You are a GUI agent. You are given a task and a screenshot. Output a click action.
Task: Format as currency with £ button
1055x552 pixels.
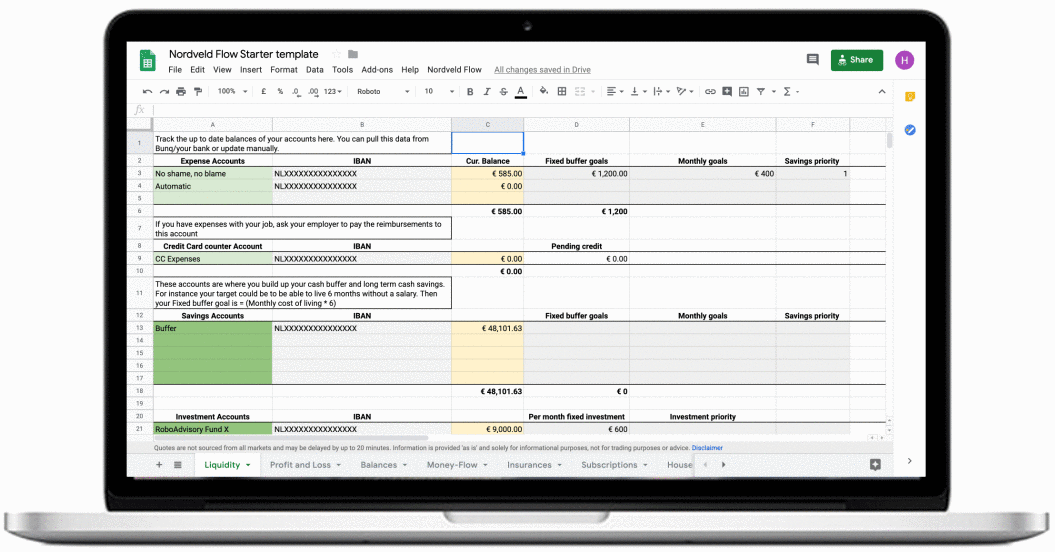[263, 92]
